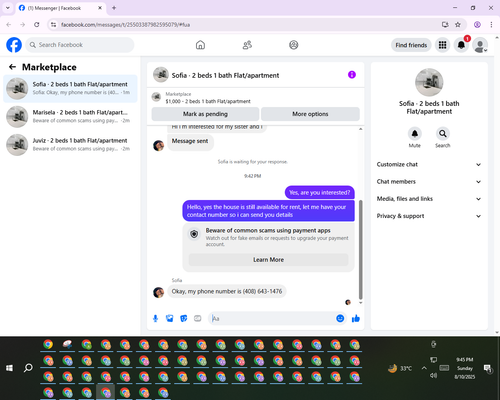This screenshot has height=400, width=500.
Task: Open a new browser tab
Action: click(x=114, y=8)
